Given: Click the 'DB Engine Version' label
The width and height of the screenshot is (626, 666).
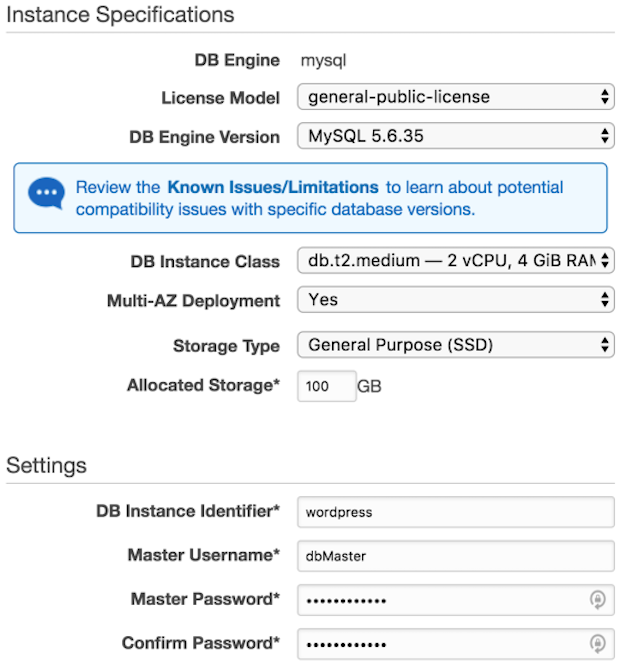Looking at the screenshot, I should click(204, 137).
